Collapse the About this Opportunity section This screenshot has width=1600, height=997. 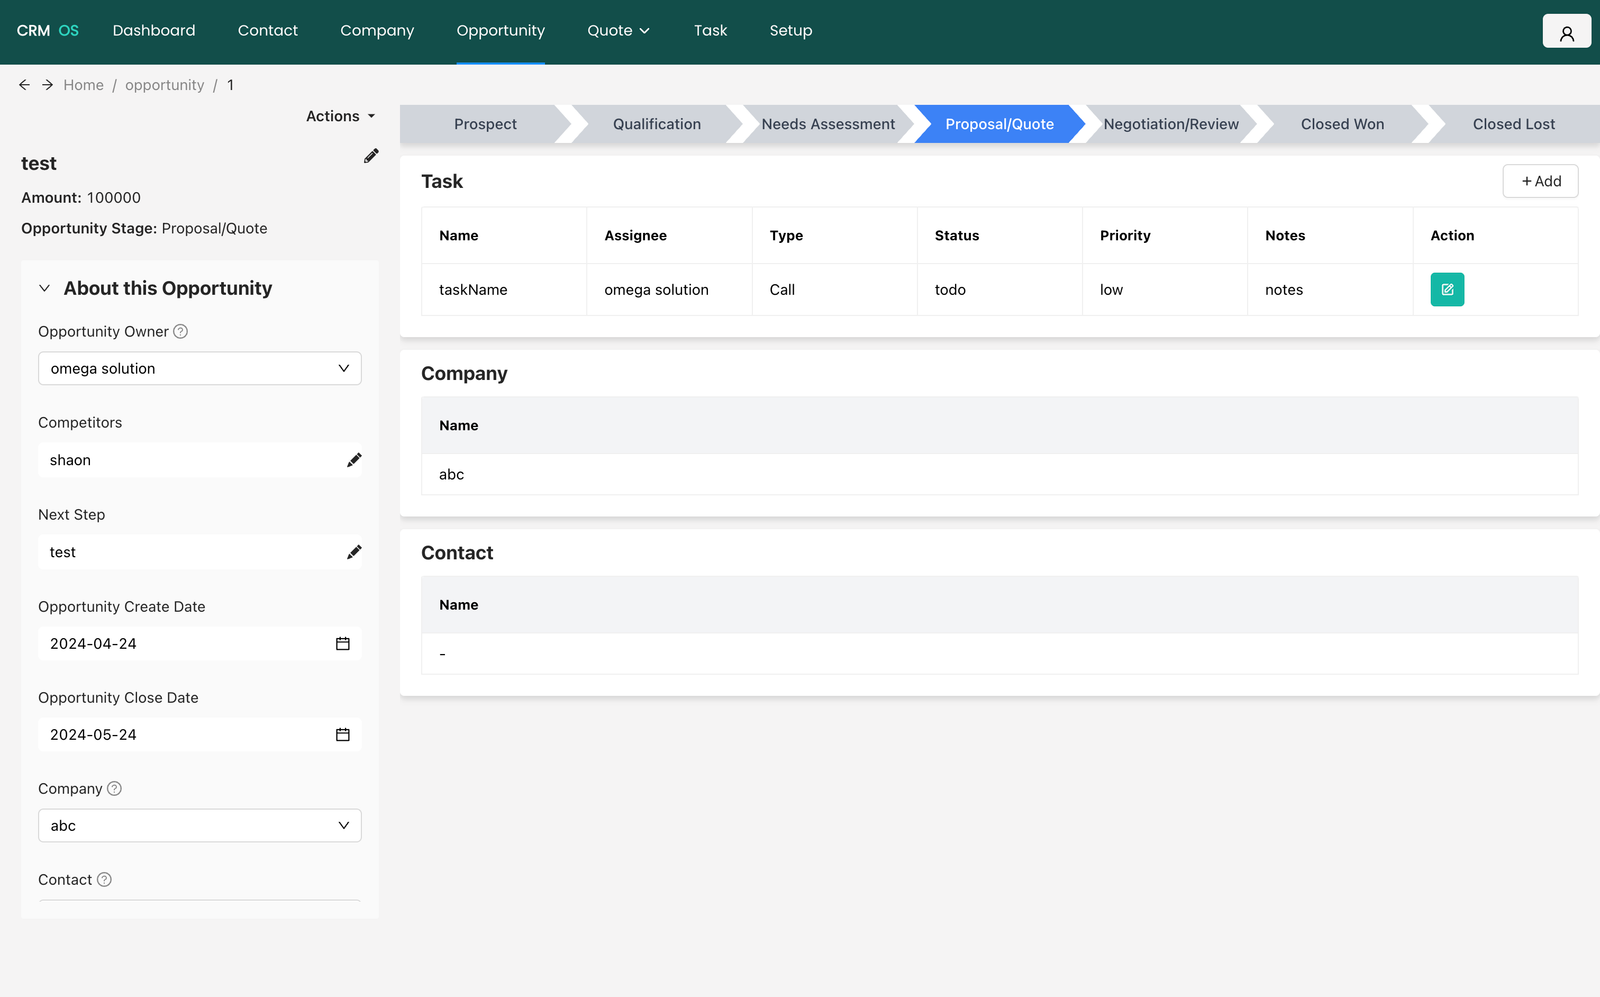(44, 289)
